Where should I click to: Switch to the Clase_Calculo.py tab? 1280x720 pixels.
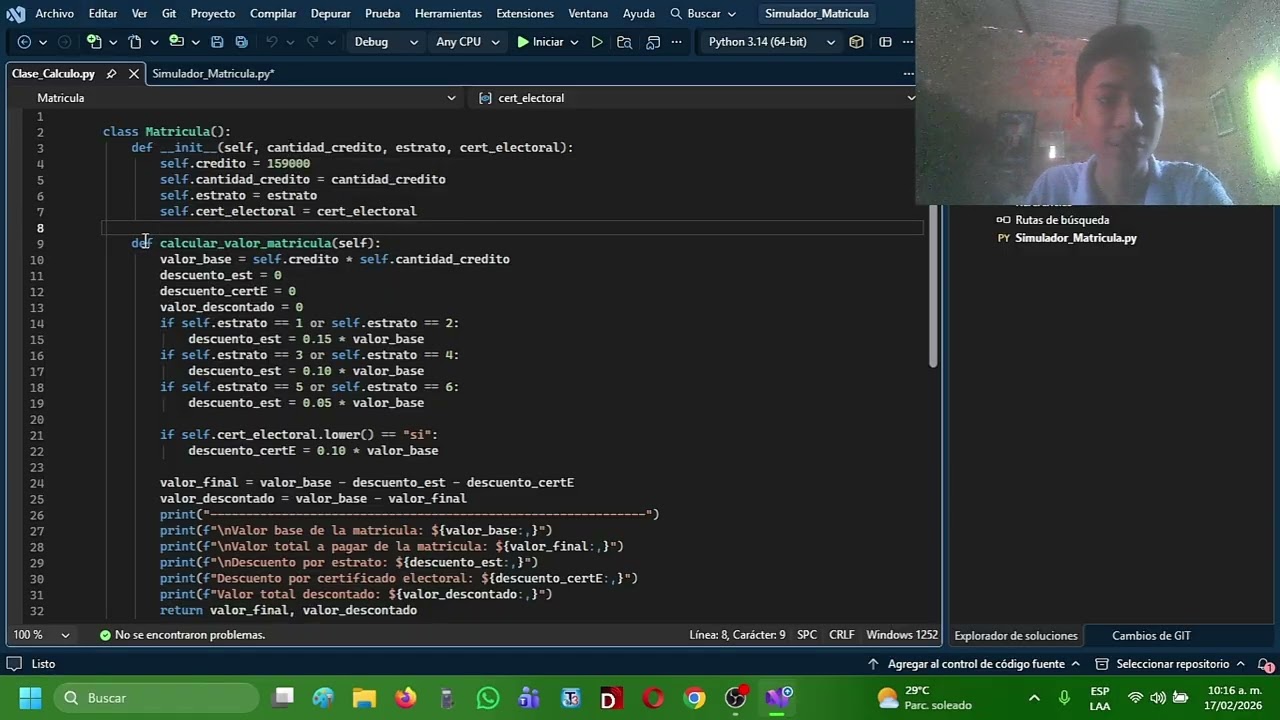pos(53,74)
